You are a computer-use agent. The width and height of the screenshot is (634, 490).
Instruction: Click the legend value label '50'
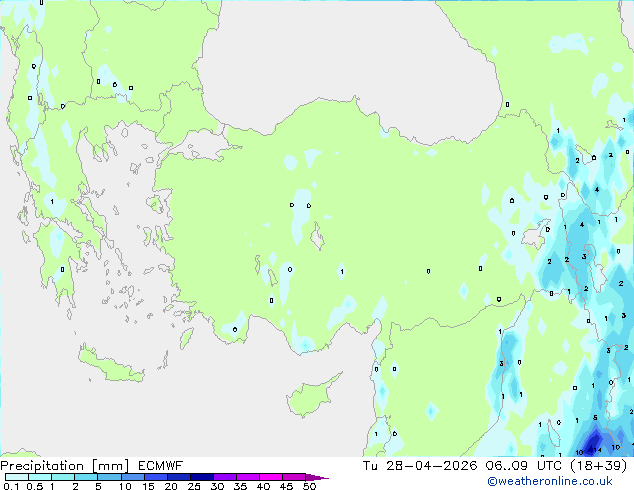[309, 486]
